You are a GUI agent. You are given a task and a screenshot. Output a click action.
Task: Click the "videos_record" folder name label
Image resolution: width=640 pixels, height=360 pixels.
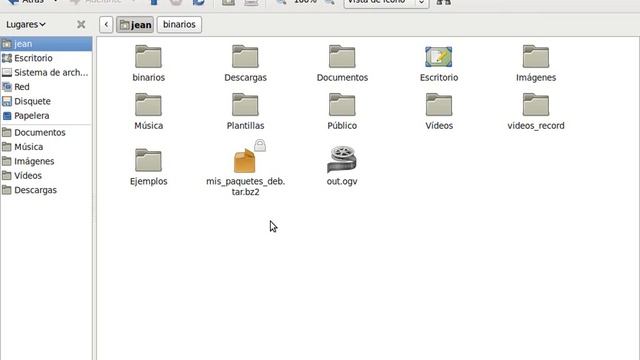pyautogui.click(x=536, y=125)
